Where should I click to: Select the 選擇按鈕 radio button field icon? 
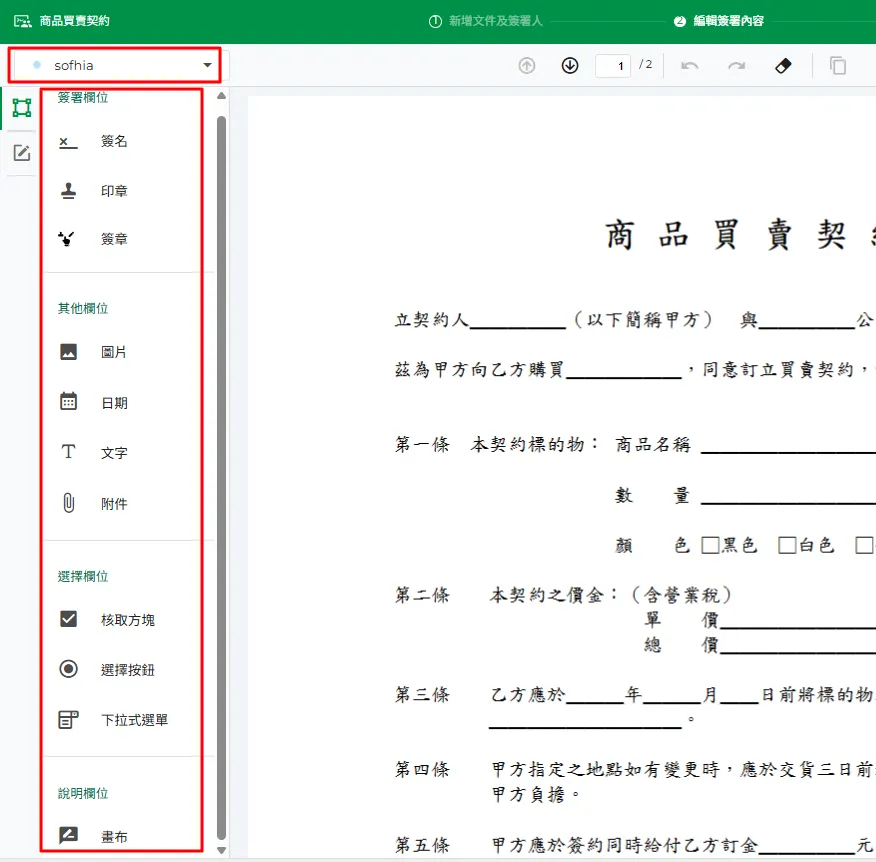68,669
